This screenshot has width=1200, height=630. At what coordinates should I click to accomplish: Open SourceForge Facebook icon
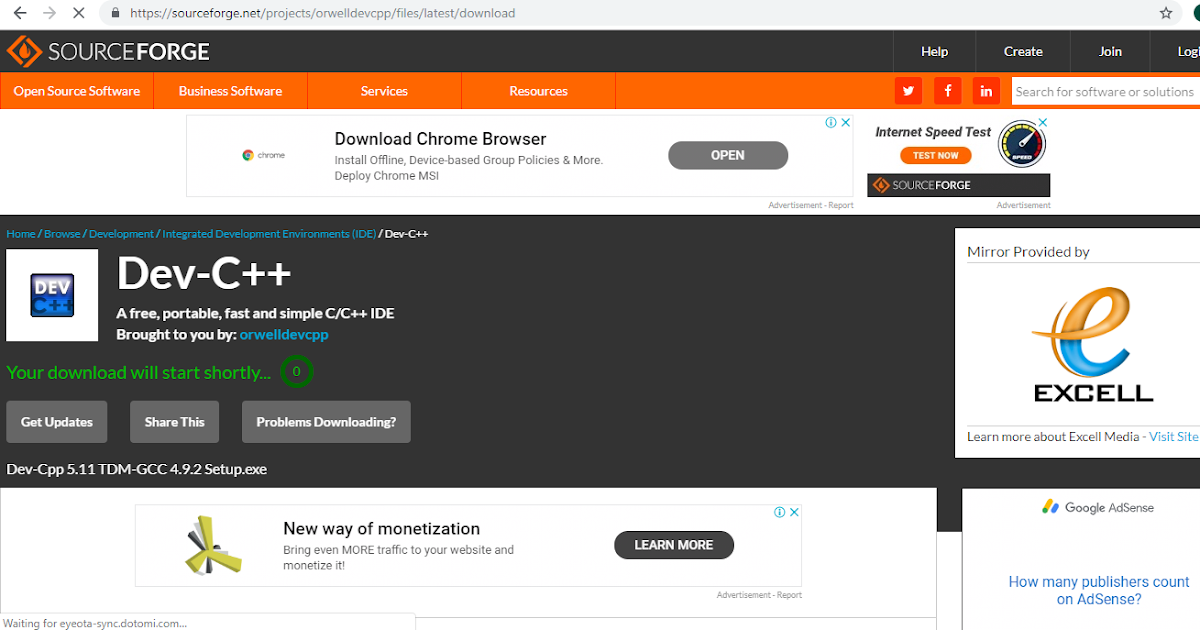point(947,91)
